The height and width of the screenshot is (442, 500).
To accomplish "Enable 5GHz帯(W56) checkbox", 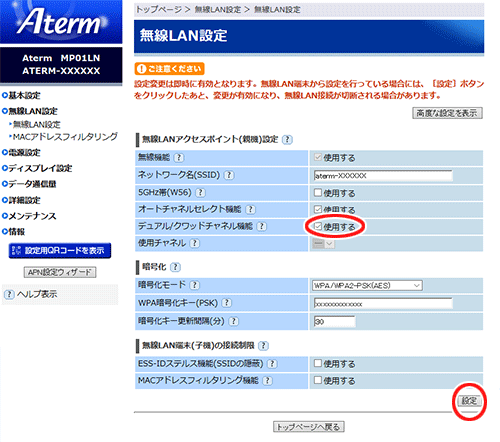I will (318, 192).
